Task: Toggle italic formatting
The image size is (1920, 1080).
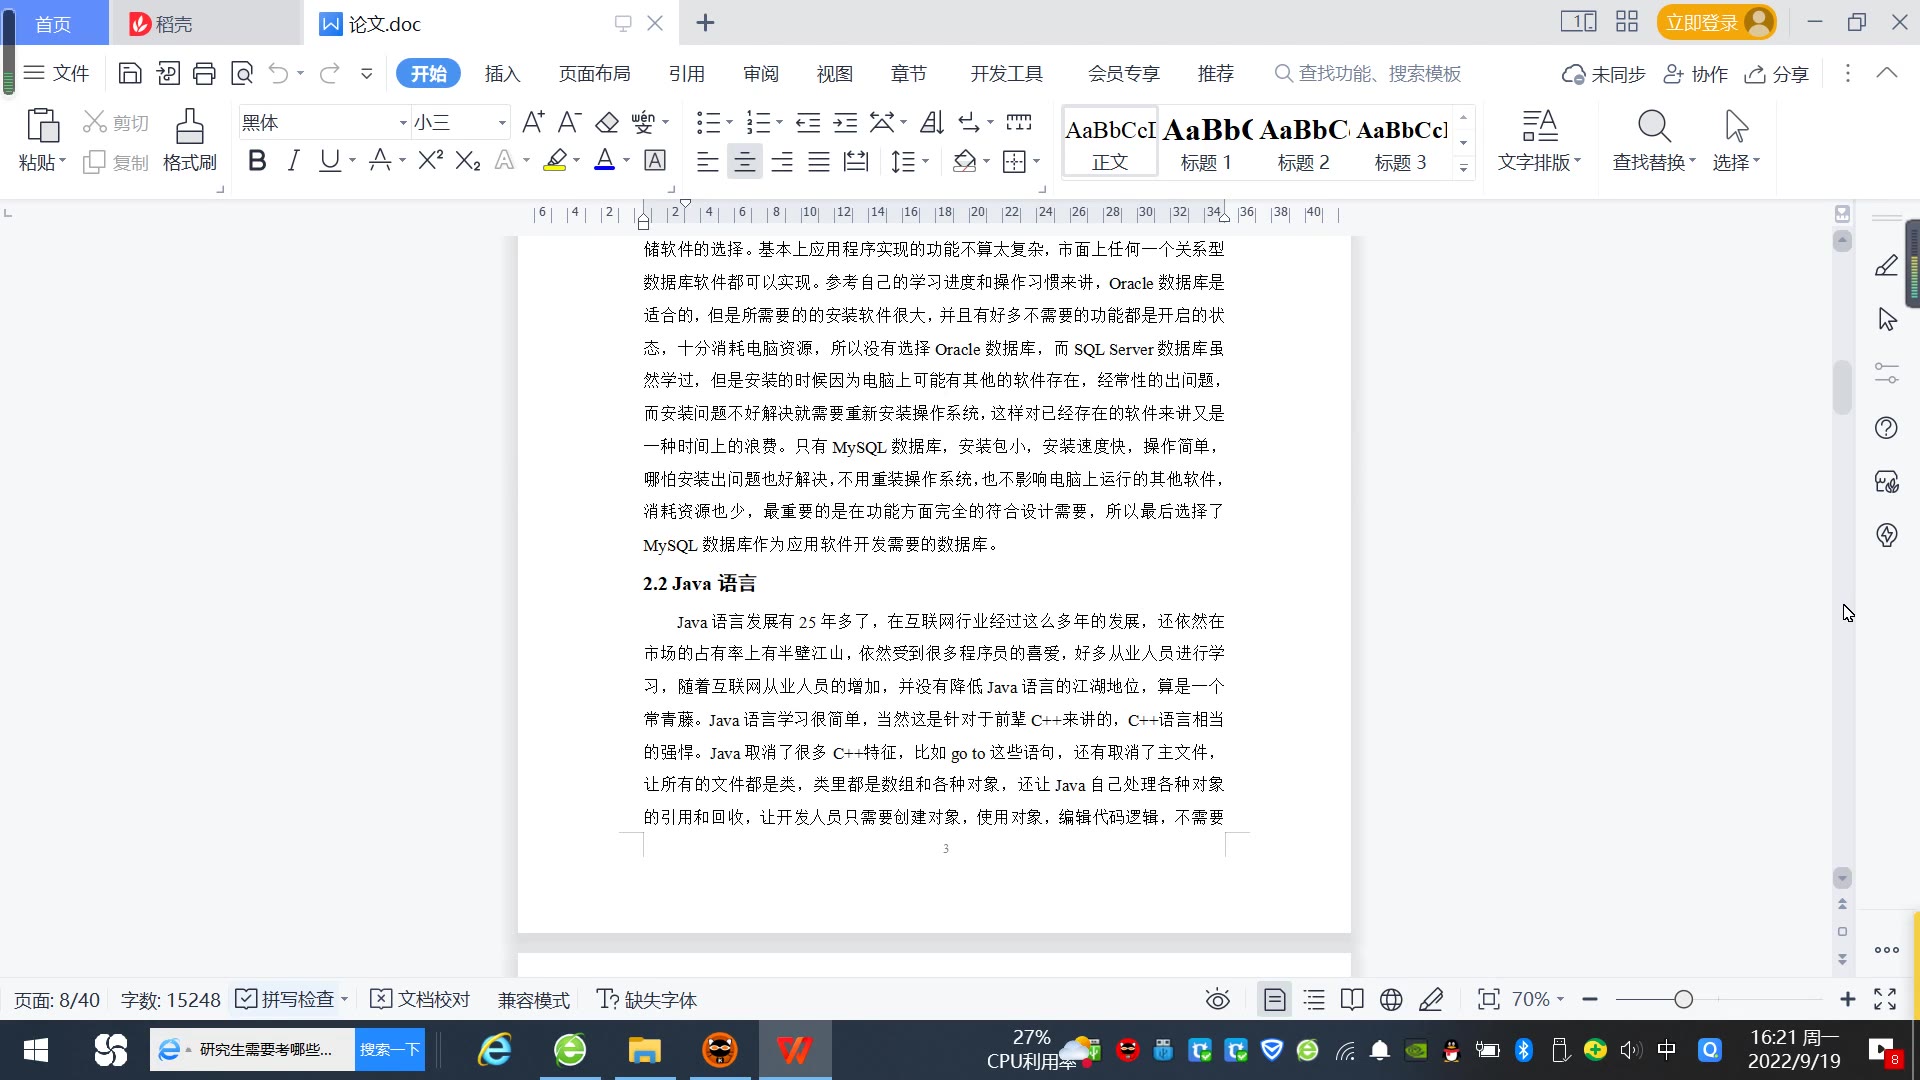Action: (x=293, y=161)
